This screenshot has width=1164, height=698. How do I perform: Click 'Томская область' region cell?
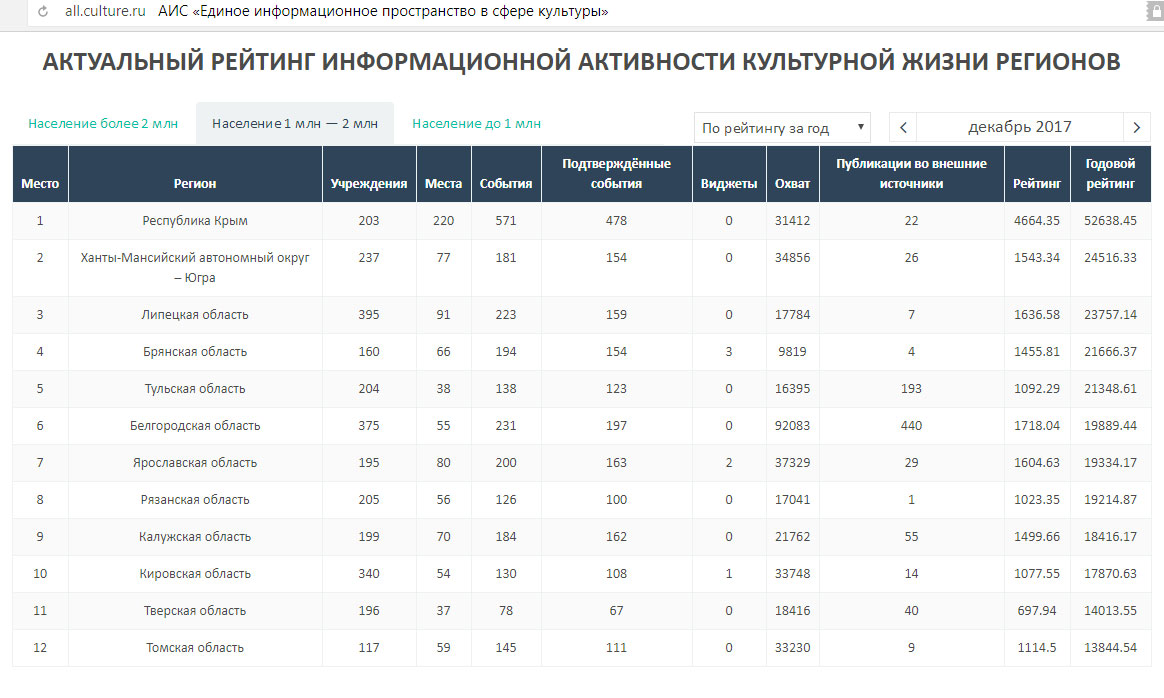195,648
